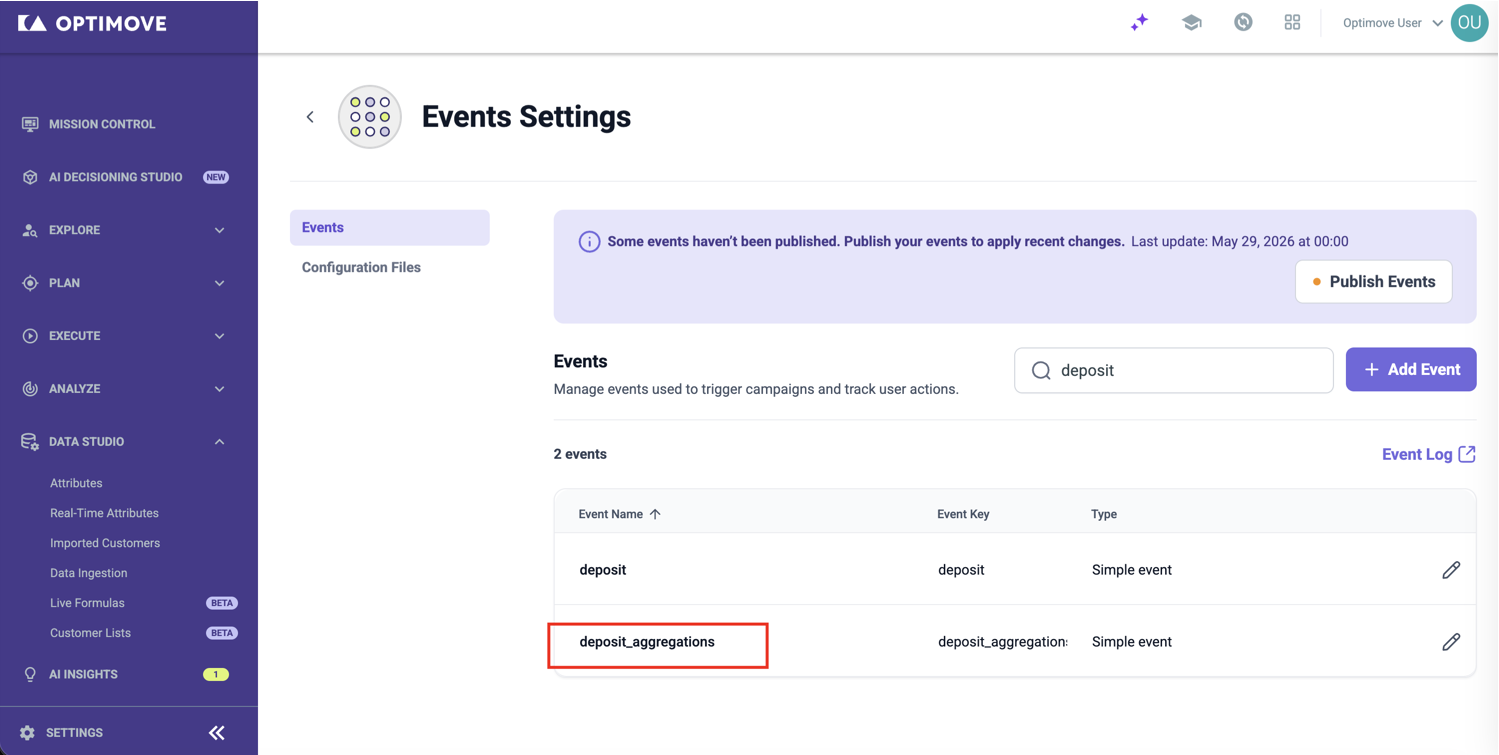
Task: Select the Events tab
Action: point(389,228)
